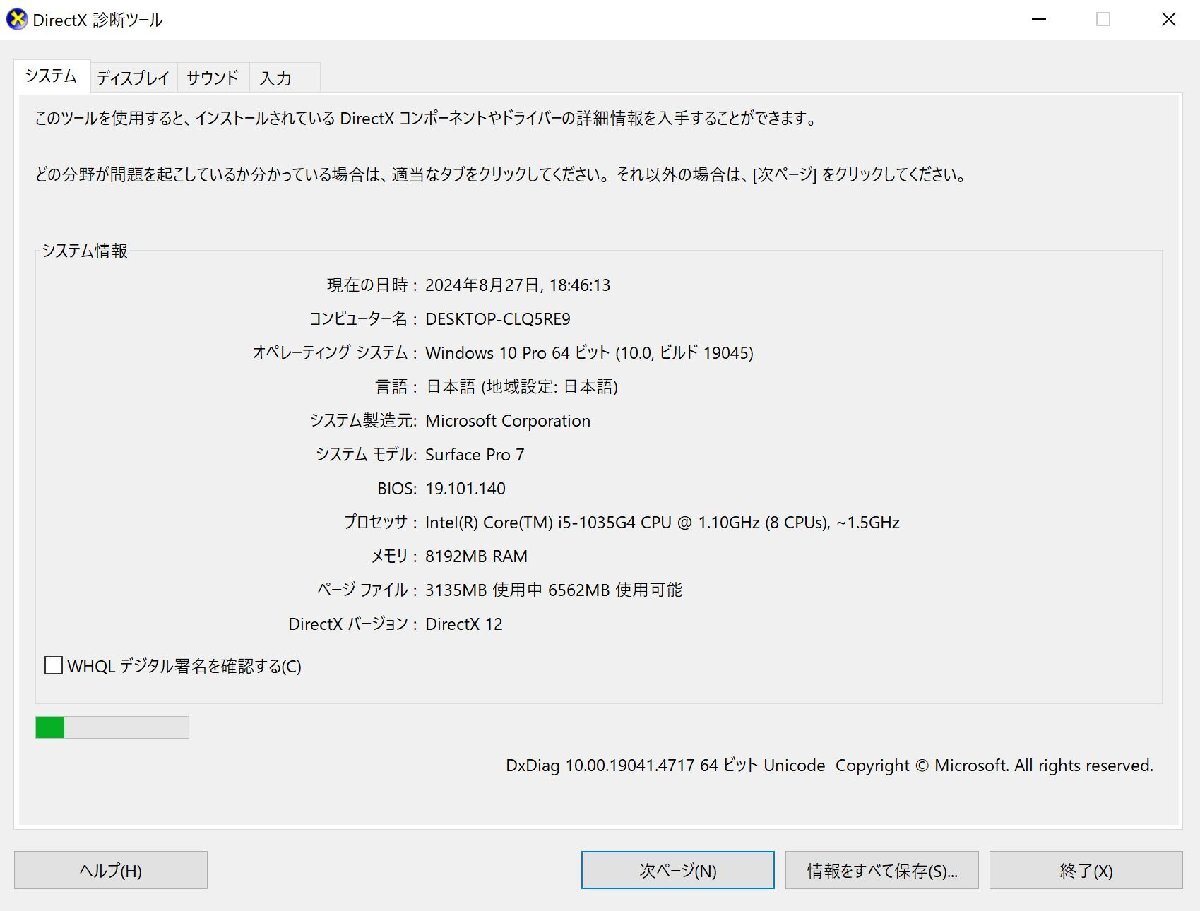Image resolution: width=1200 pixels, height=911 pixels.
Task: Click Microsoft Corporation manufacturer value
Action: pos(508,421)
